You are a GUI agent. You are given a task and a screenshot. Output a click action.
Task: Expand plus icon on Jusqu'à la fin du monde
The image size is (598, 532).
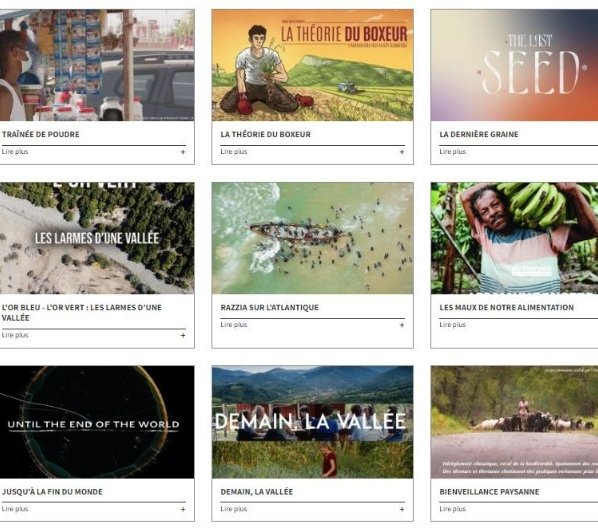pos(183,509)
